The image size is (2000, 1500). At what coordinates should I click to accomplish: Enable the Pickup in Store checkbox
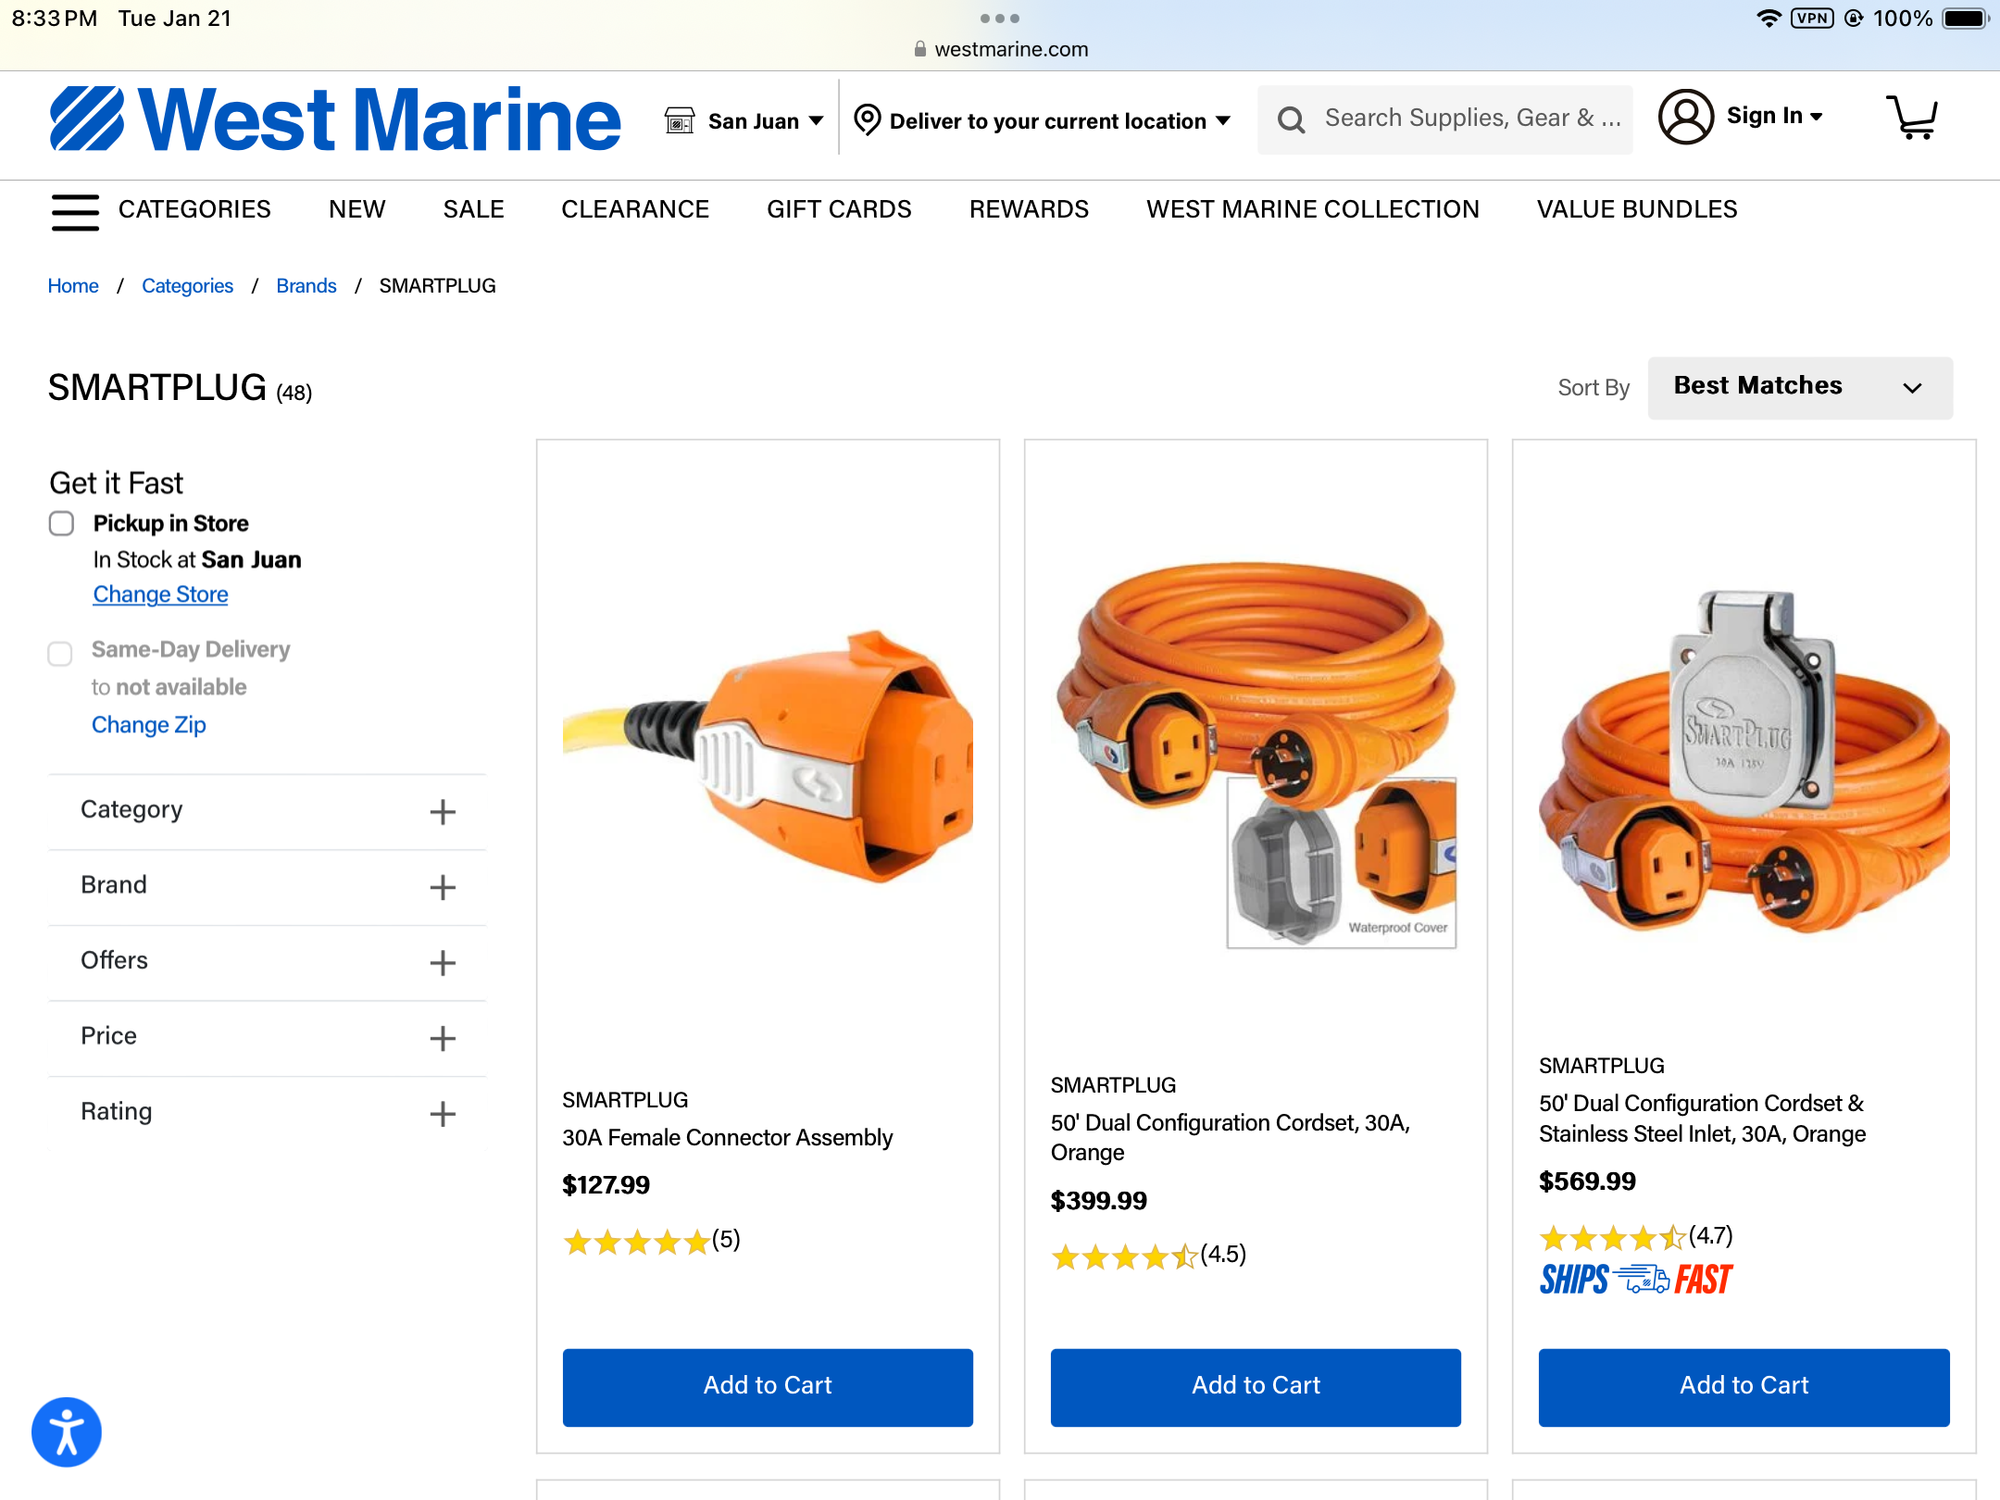click(62, 523)
